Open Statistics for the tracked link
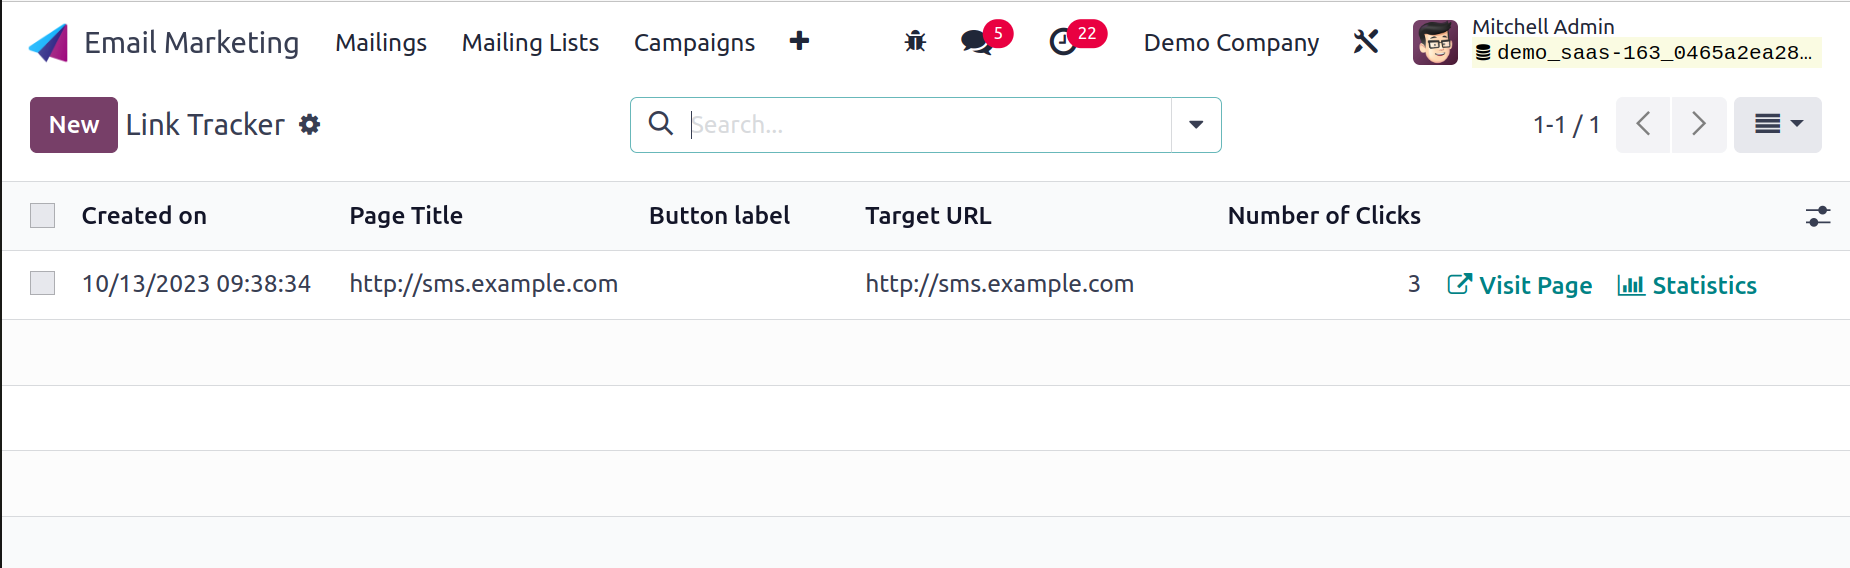 (1687, 285)
